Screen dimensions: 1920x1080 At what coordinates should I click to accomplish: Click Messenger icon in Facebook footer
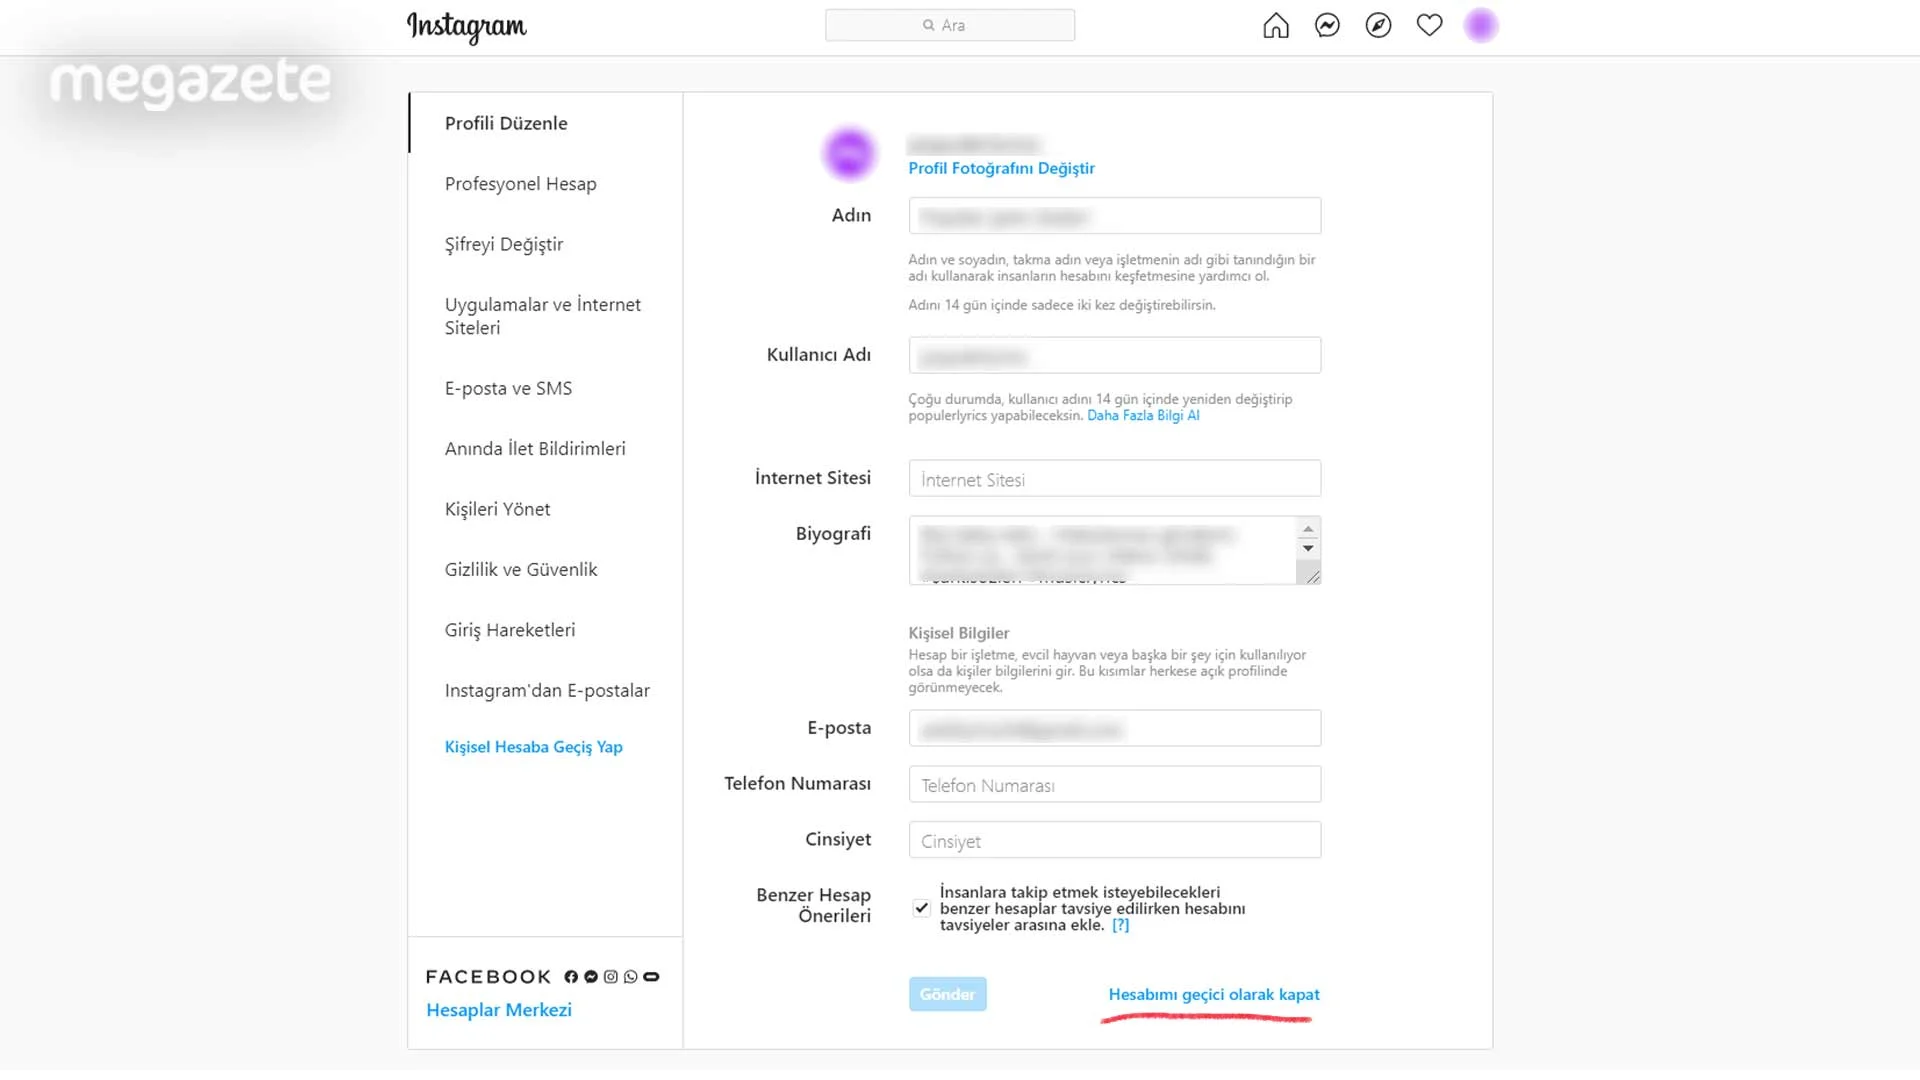point(591,977)
